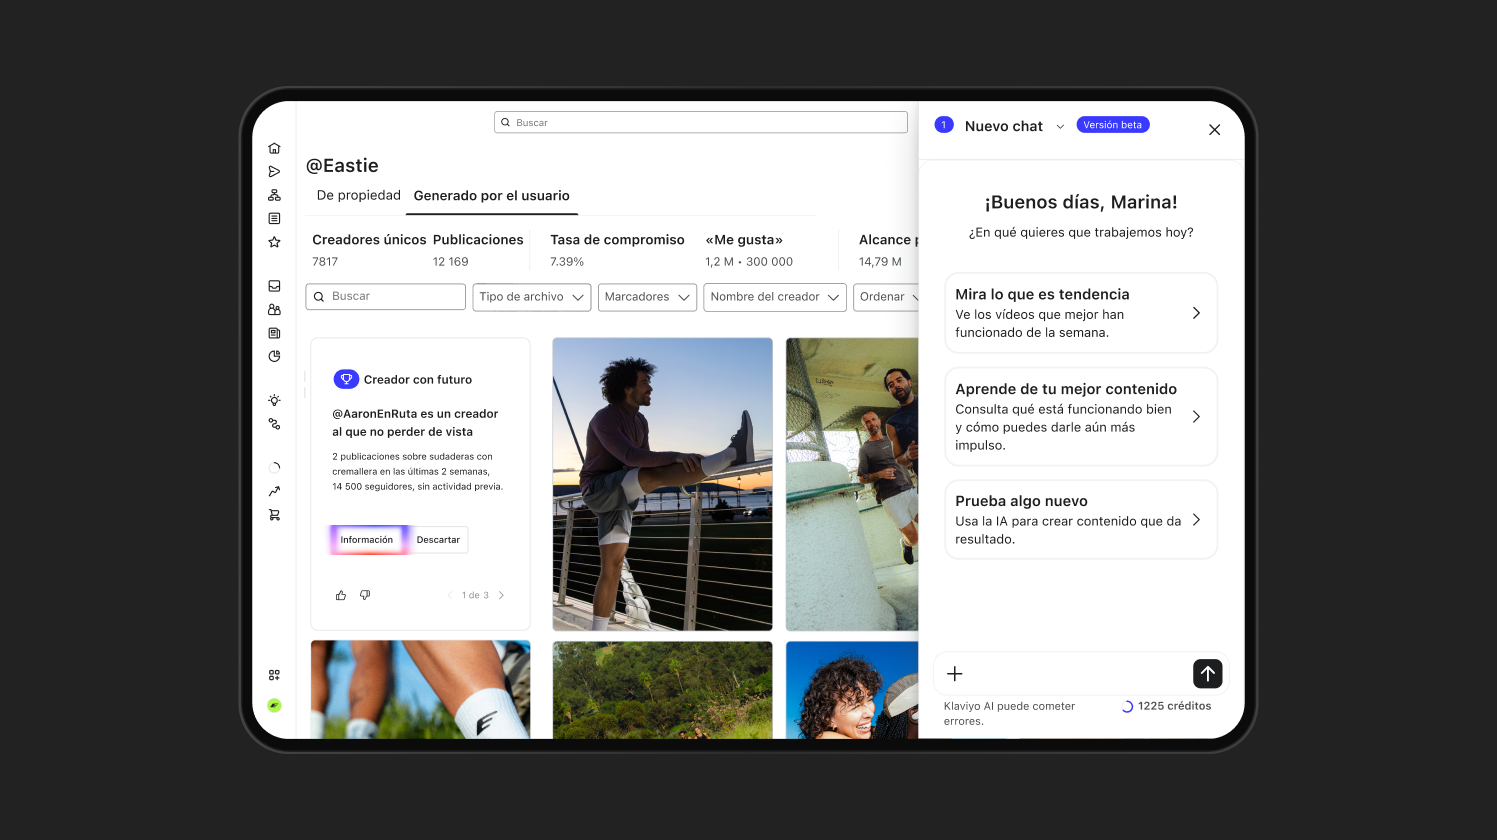Viewport: 1497px width, 840px height.
Task: Go to next insight card of 3
Action: coord(501,595)
